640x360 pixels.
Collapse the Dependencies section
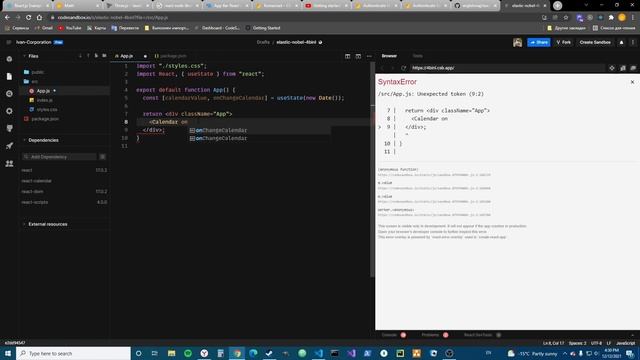coord(43,140)
